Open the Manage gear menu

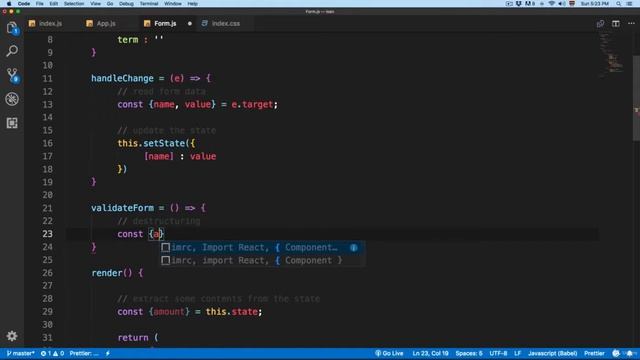click(12, 336)
